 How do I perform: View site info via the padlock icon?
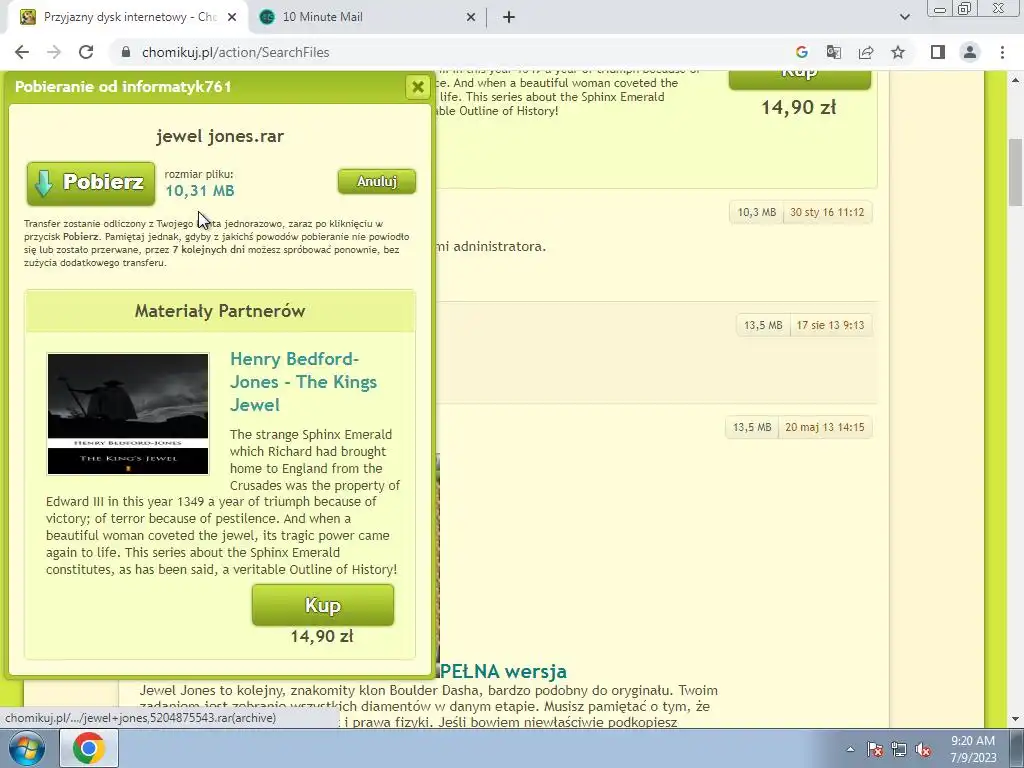127,52
